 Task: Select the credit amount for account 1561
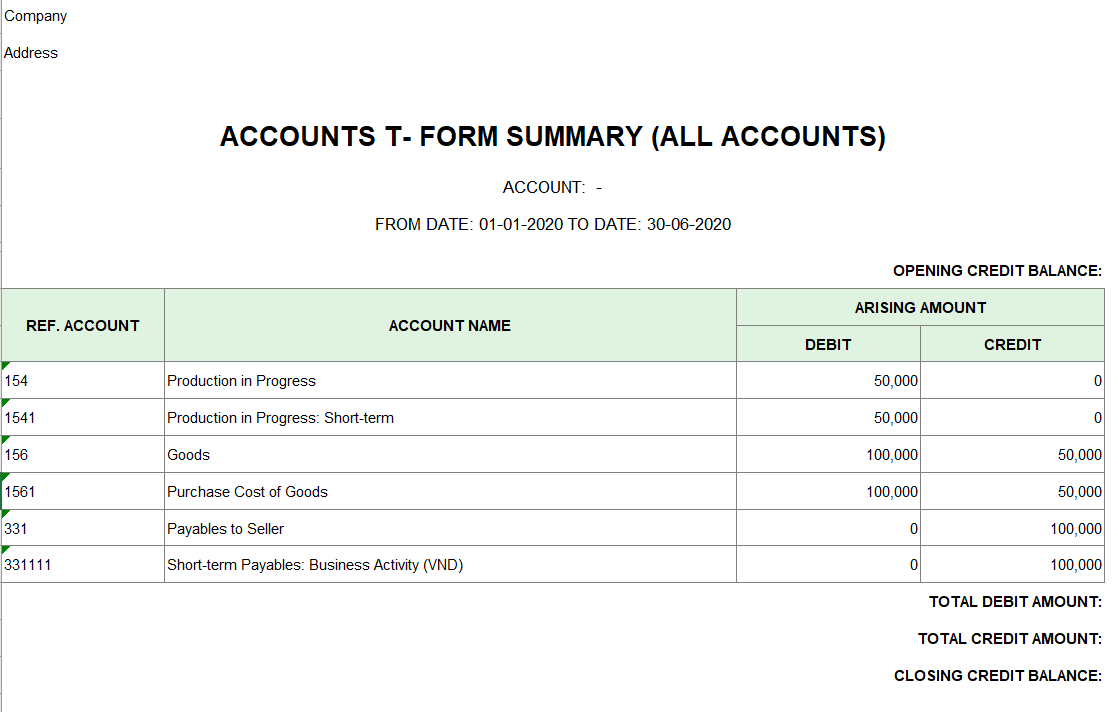[1012, 492]
